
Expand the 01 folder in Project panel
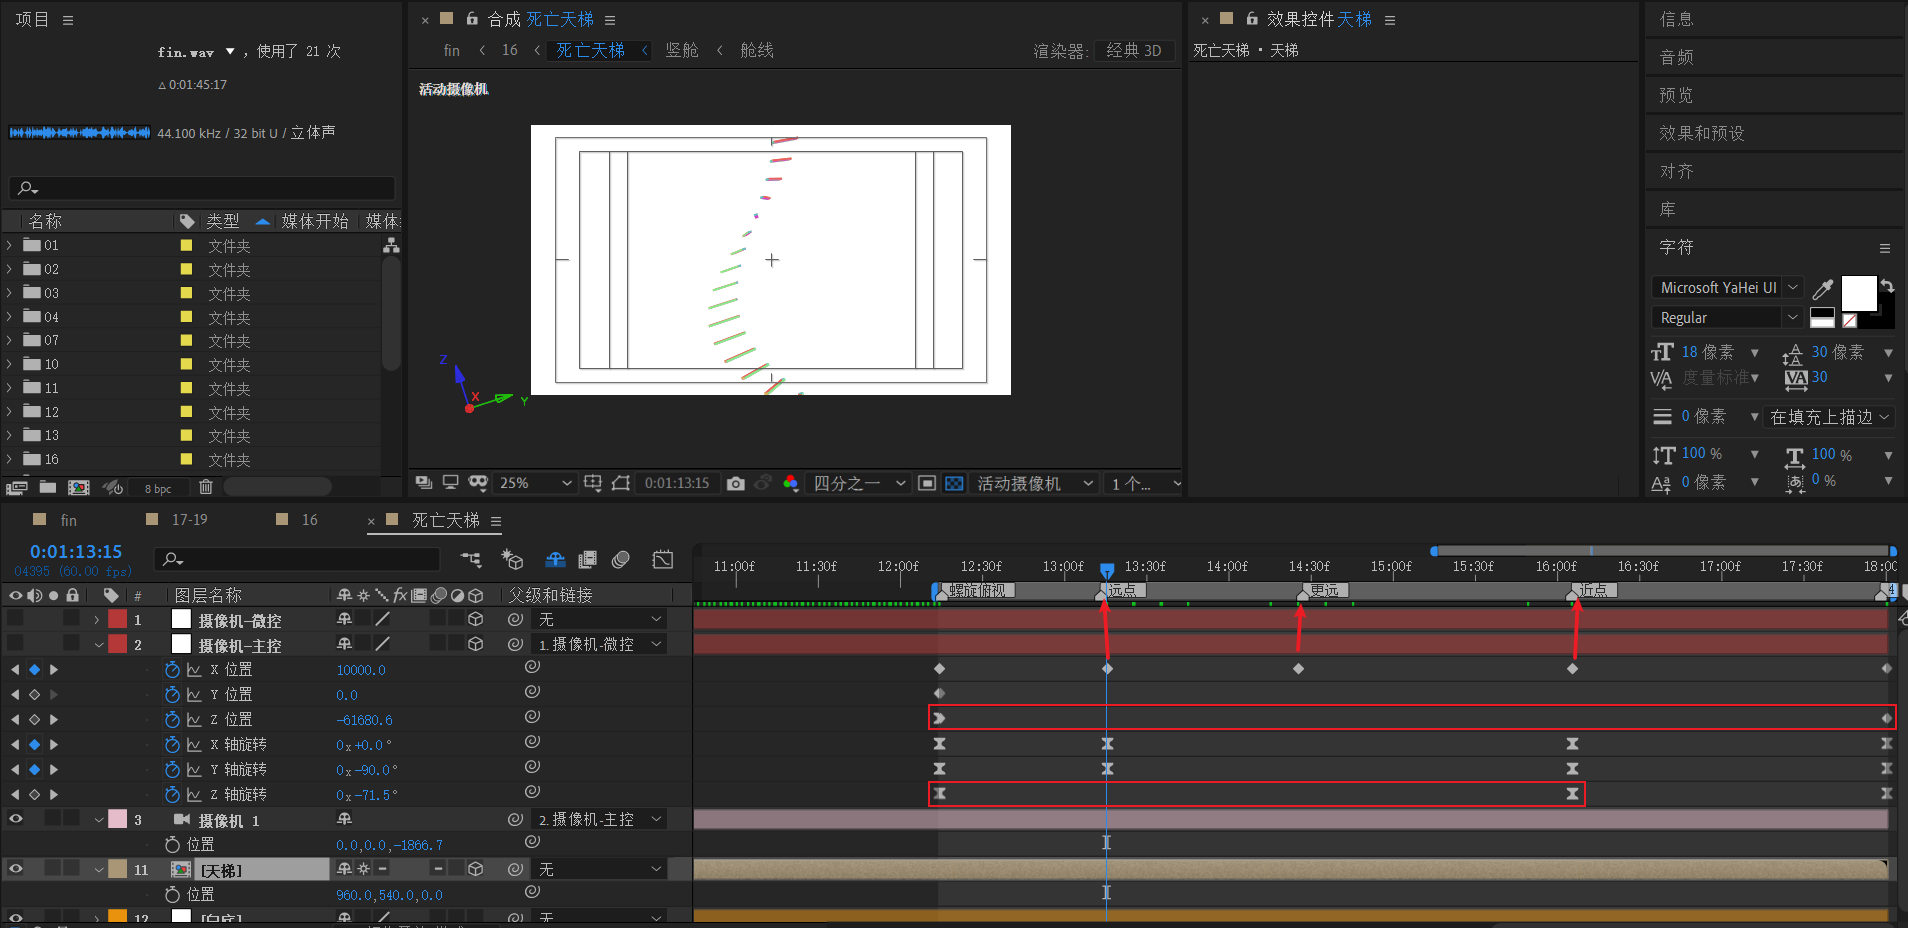pos(10,245)
